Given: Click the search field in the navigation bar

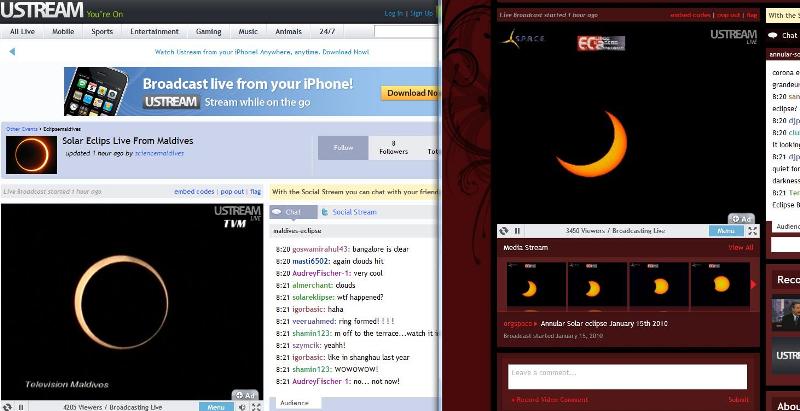Looking at the screenshot, I should click(x=406, y=32).
